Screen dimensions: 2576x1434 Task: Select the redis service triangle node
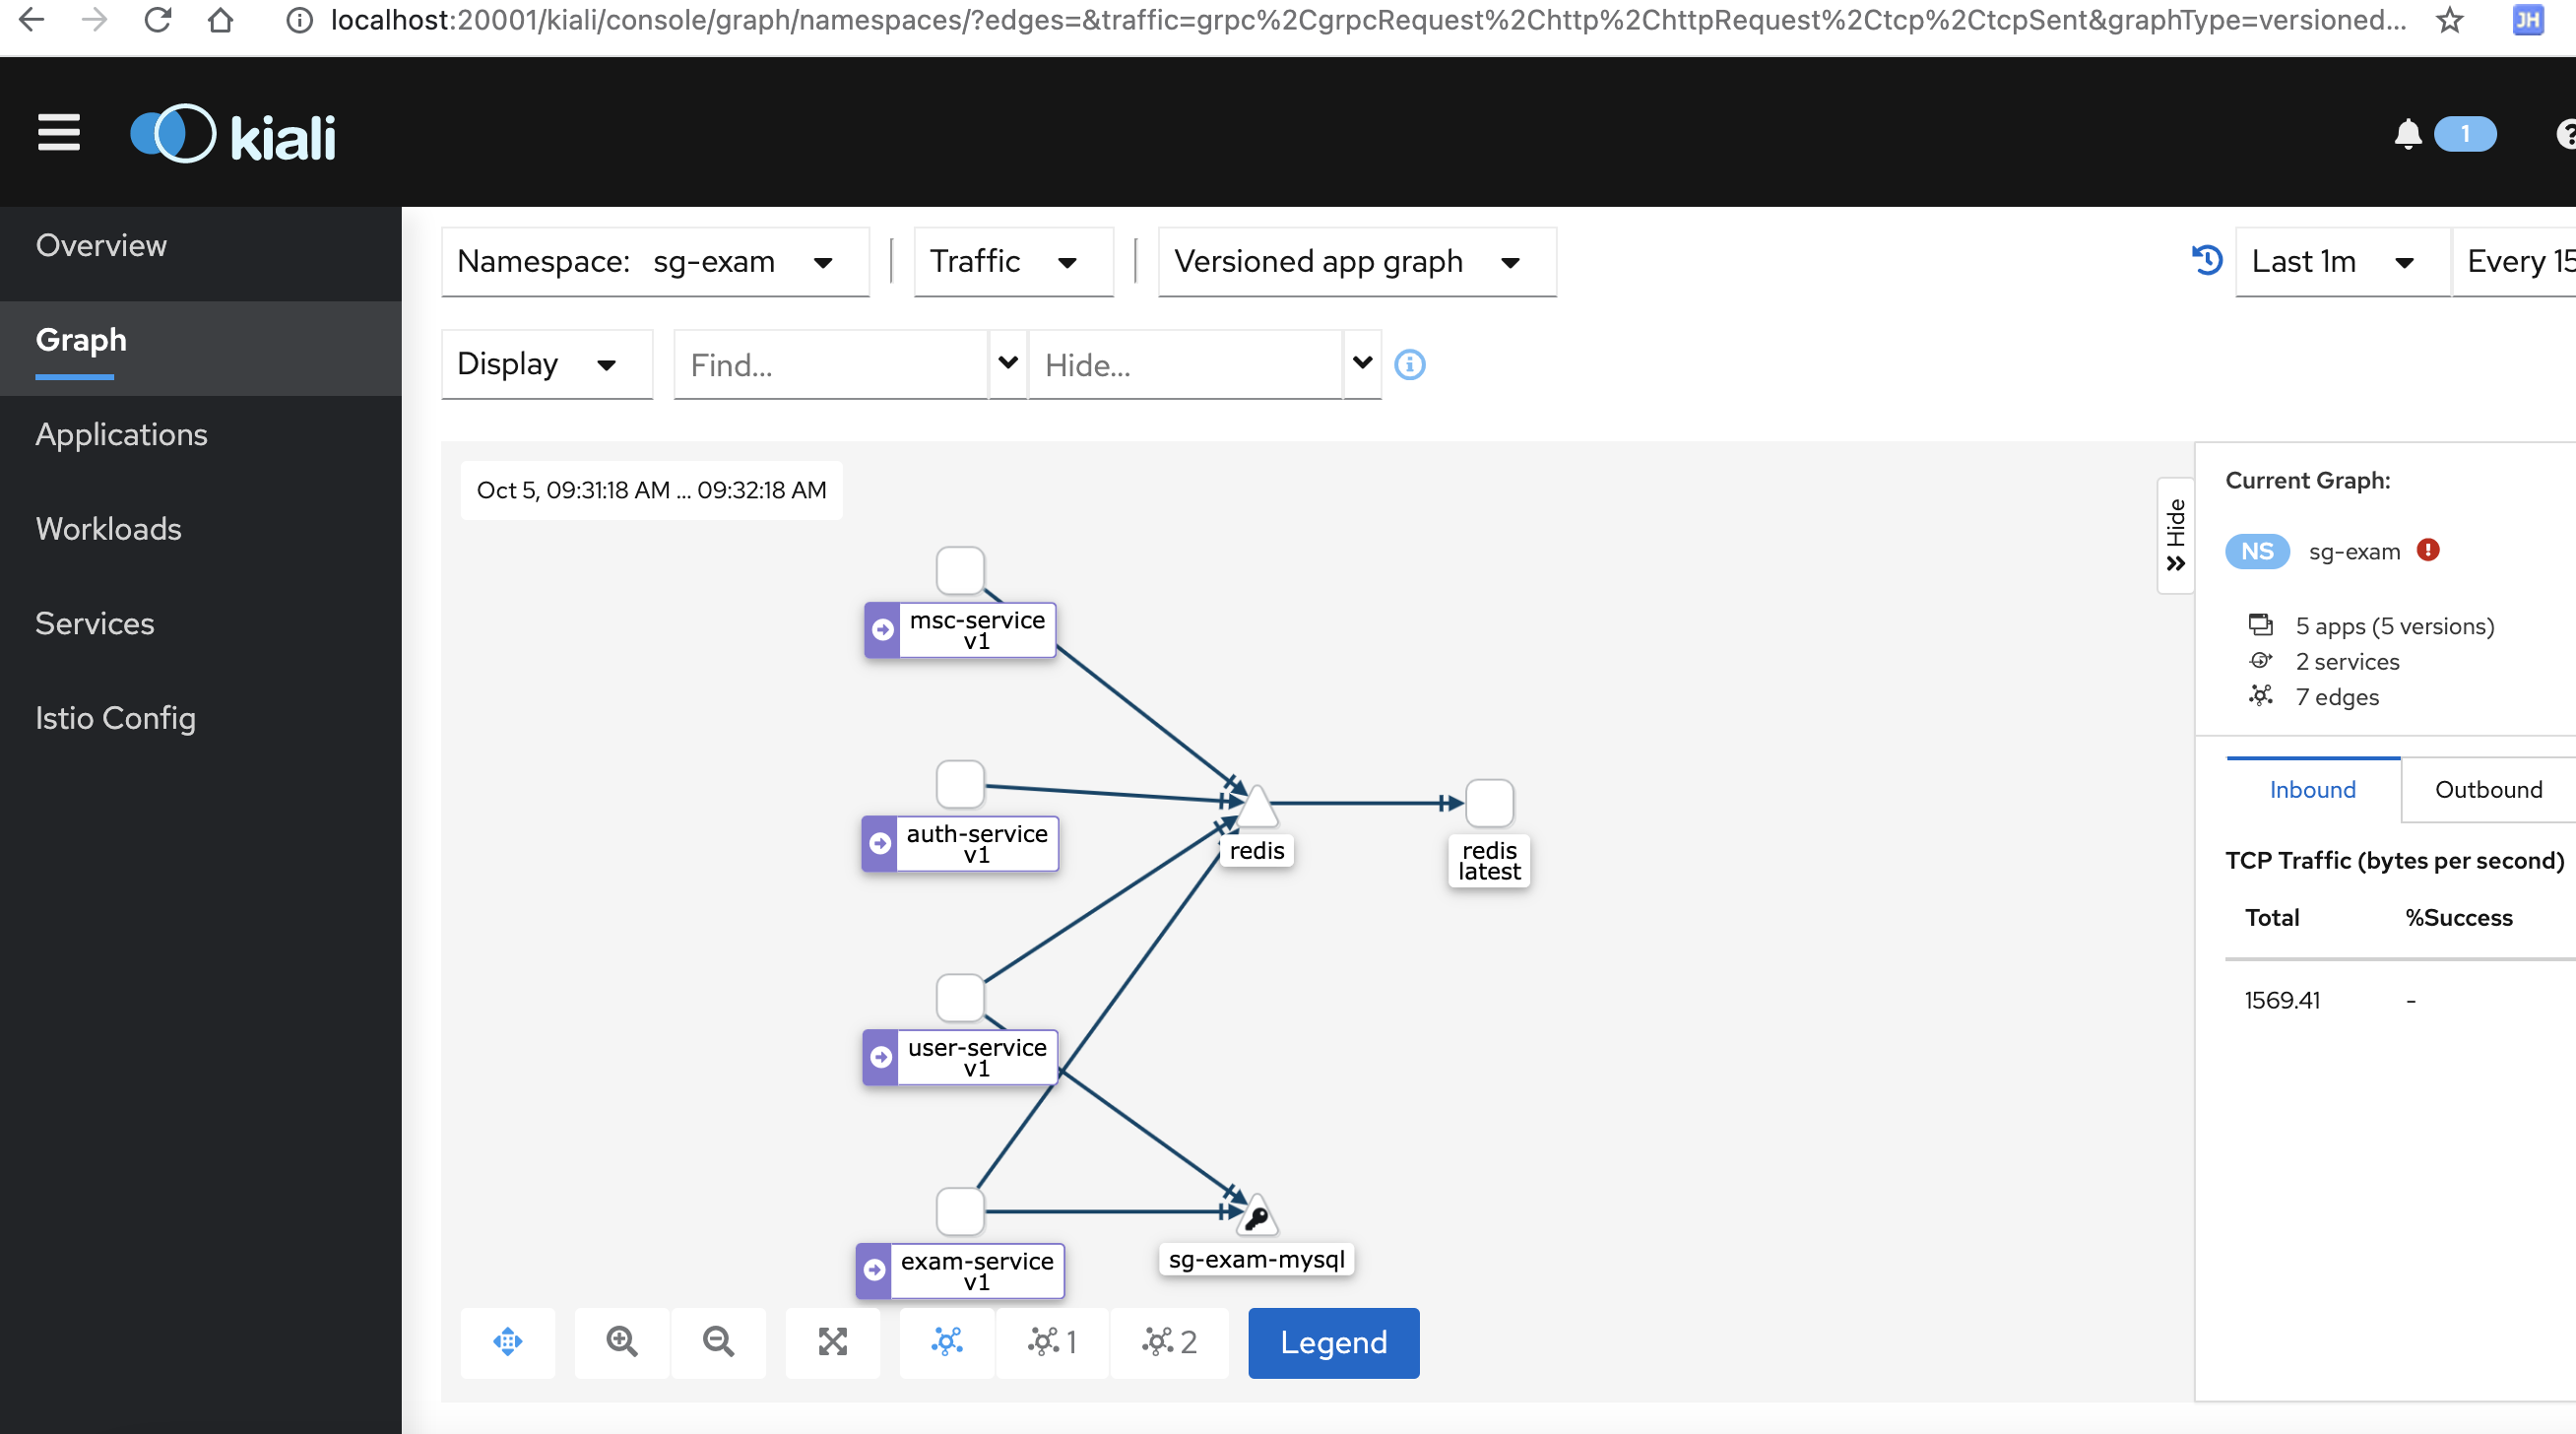(x=1257, y=807)
